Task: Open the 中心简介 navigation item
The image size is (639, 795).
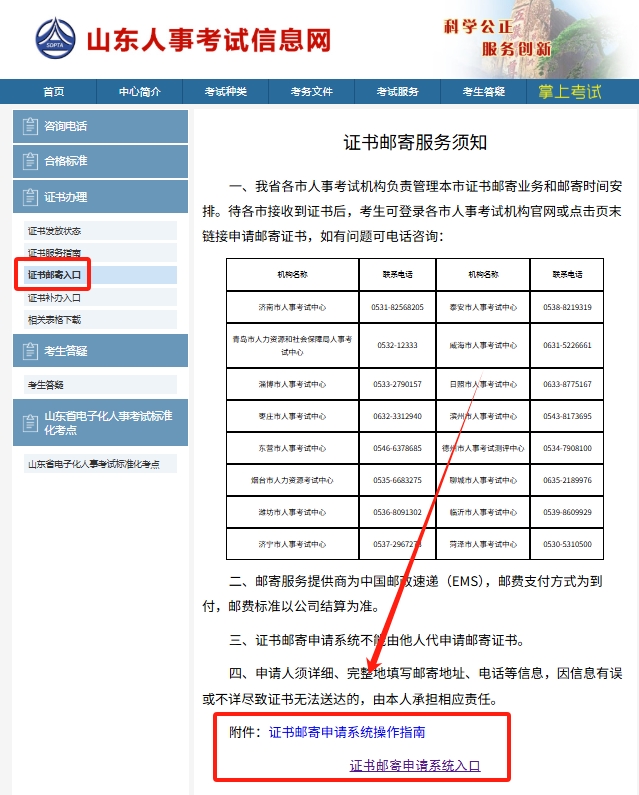Action: pos(139,92)
